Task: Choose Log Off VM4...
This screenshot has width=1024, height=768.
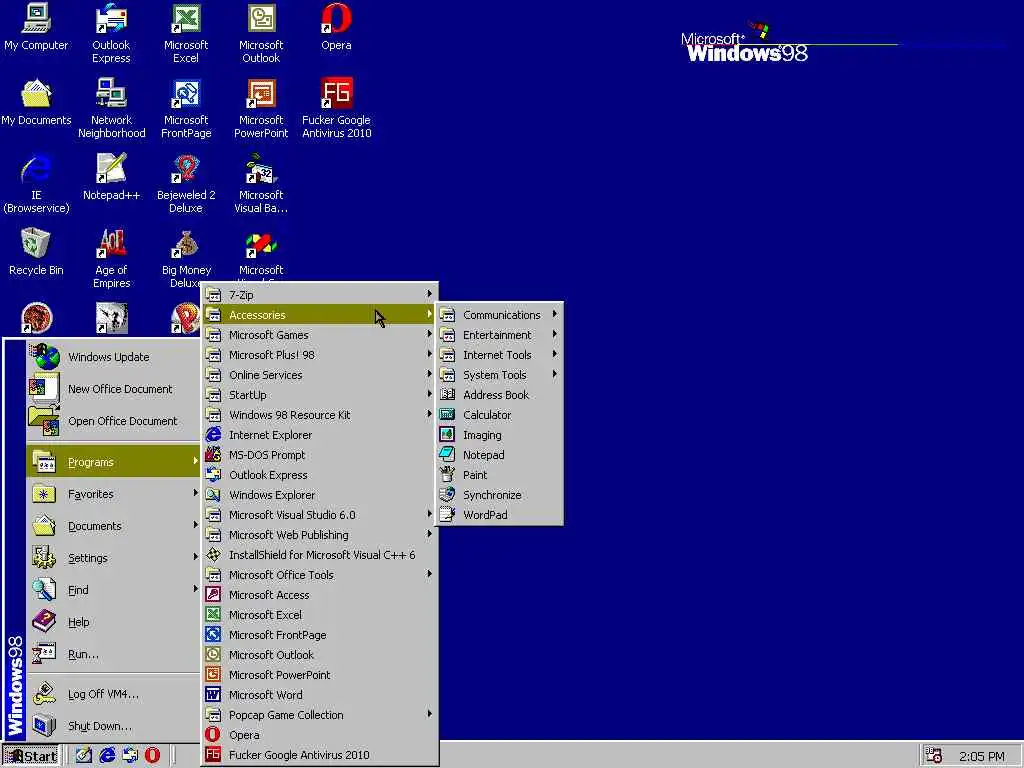Action: 113,694
